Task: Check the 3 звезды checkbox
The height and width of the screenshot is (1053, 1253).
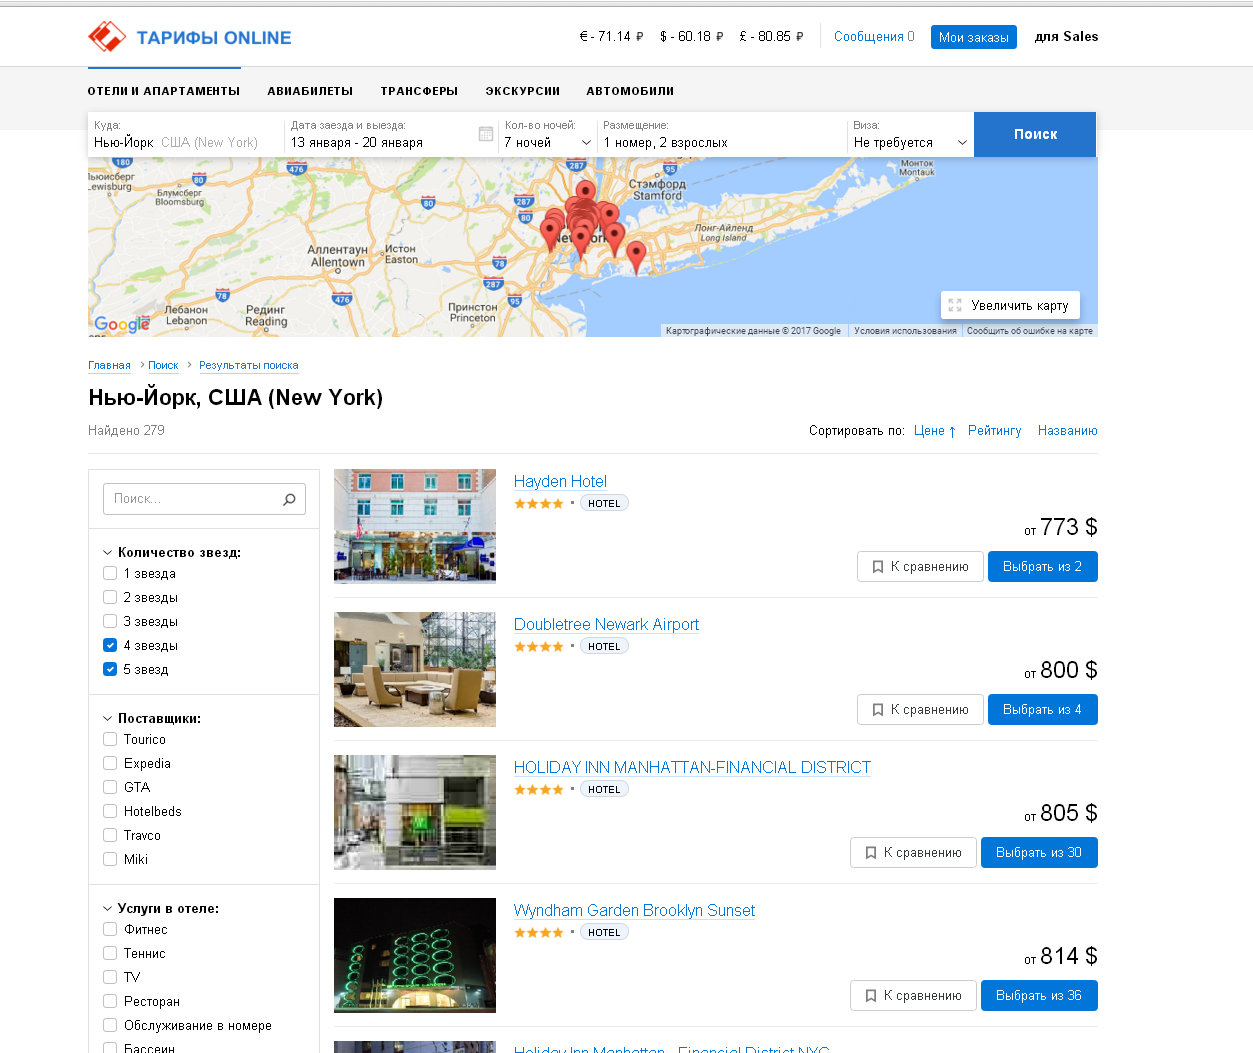Action: 110,622
